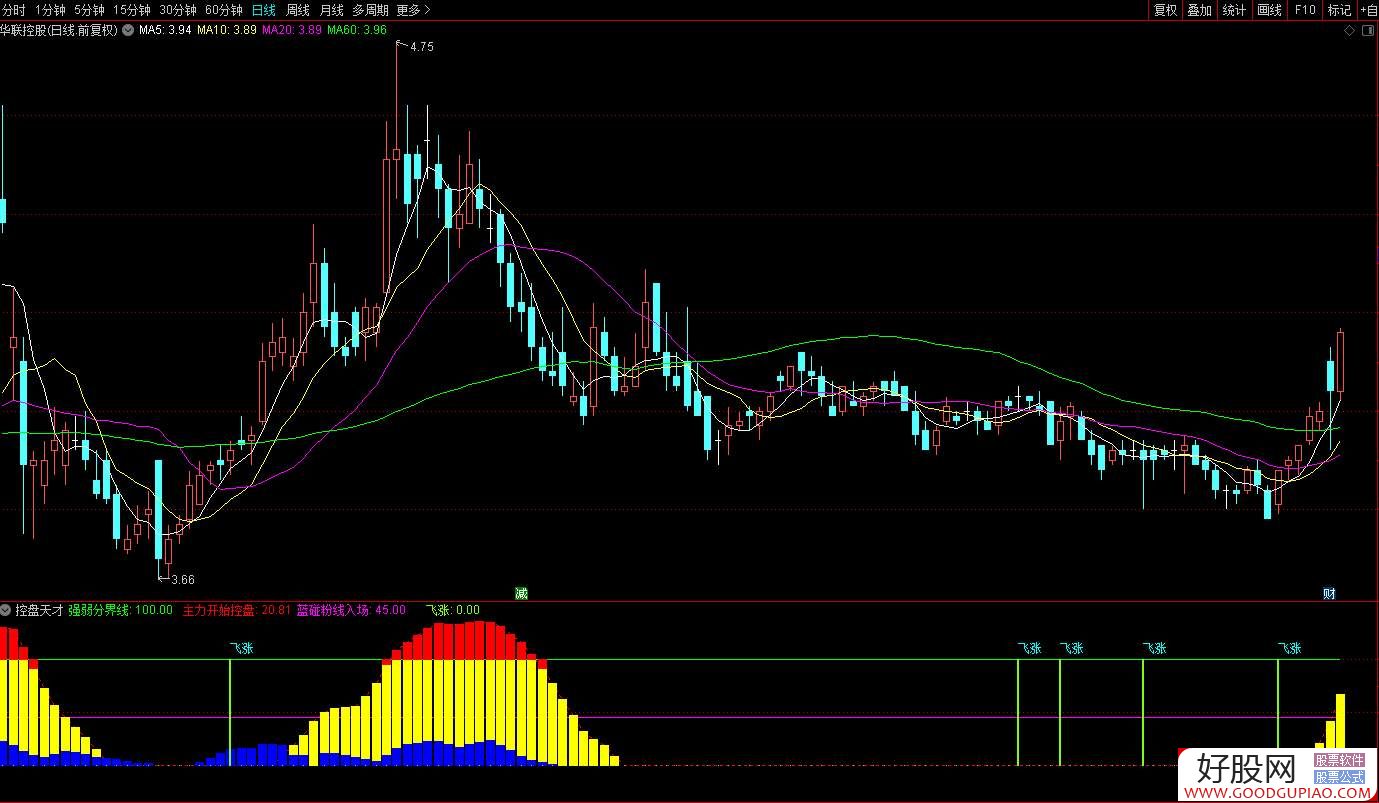Image resolution: width=1379 pixels, height=803 pixels.
Task: Toggle 叠加 overlay option
Action: (1199, 10)
